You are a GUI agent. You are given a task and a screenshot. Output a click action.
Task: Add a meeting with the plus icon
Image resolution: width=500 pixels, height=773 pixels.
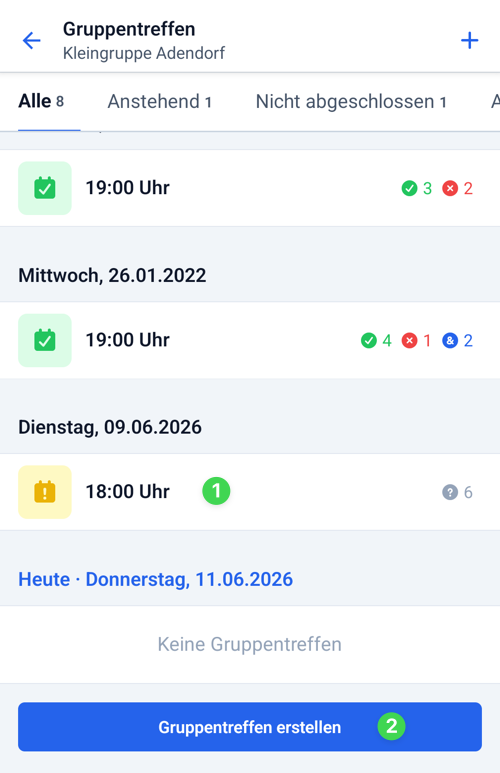[469, 40]
